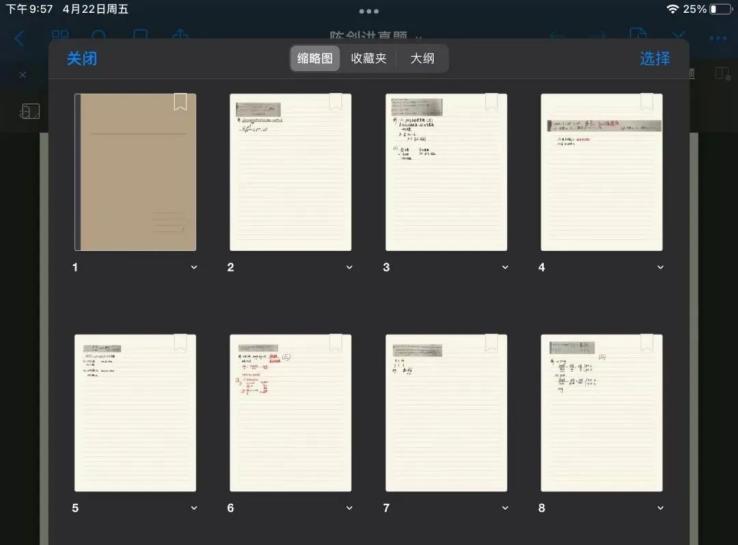Image resolution: width=738 pixels, height=545 pixels.
Task: Toggle bookmark on page 1 cover thumbnail
Action: 180,102
